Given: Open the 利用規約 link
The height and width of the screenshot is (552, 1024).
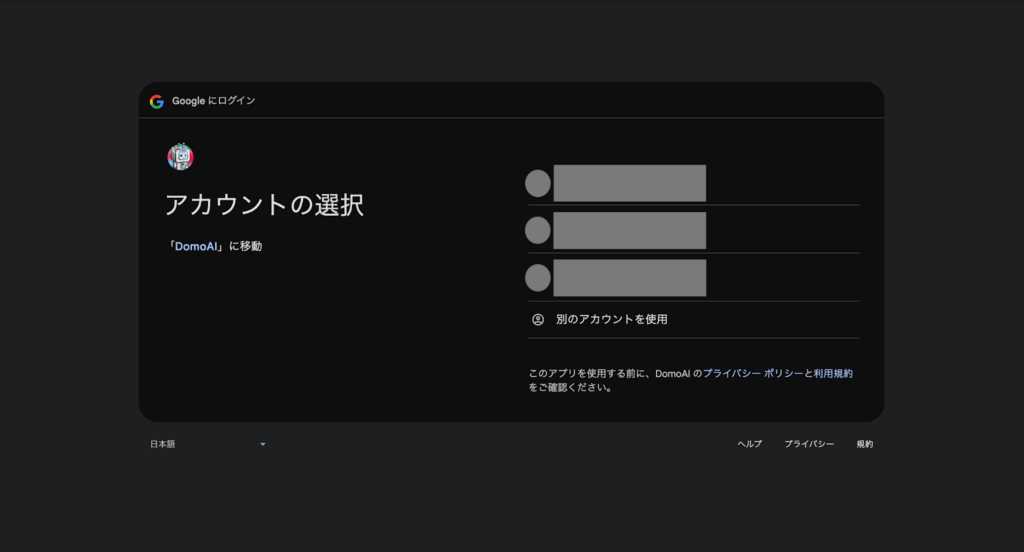Looking at the screenshot, I should point(833,373).
